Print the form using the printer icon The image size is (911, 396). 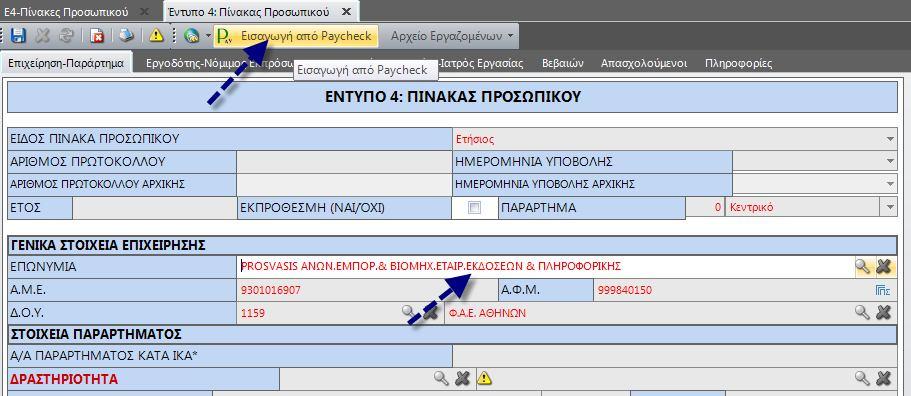(x=126, y=36)
